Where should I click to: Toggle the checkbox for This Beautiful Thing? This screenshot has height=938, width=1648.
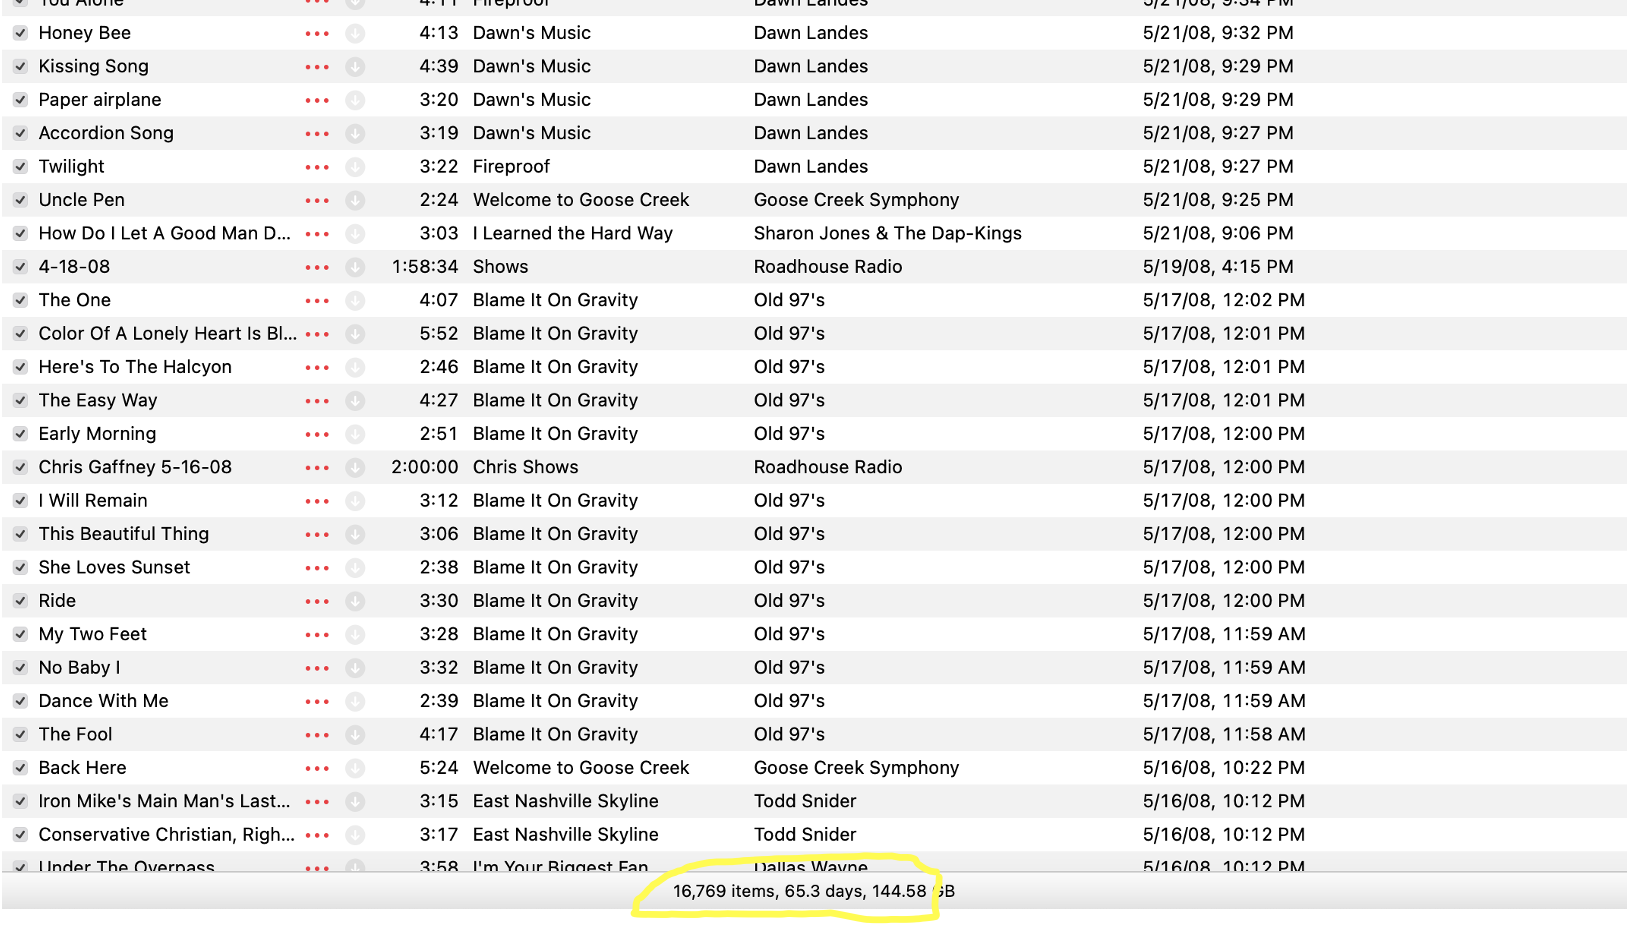click(x=20, y=534)
